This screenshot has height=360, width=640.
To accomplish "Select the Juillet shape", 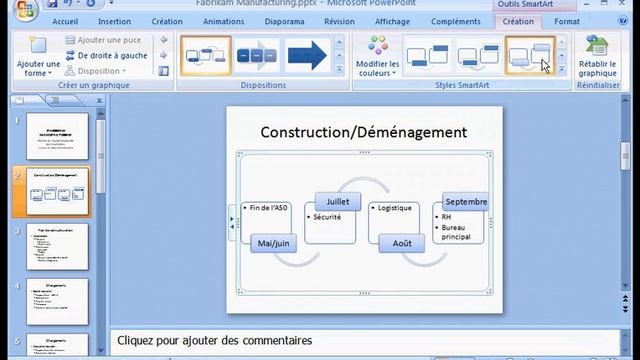I will pyautogui.click(x=338, y=202).
